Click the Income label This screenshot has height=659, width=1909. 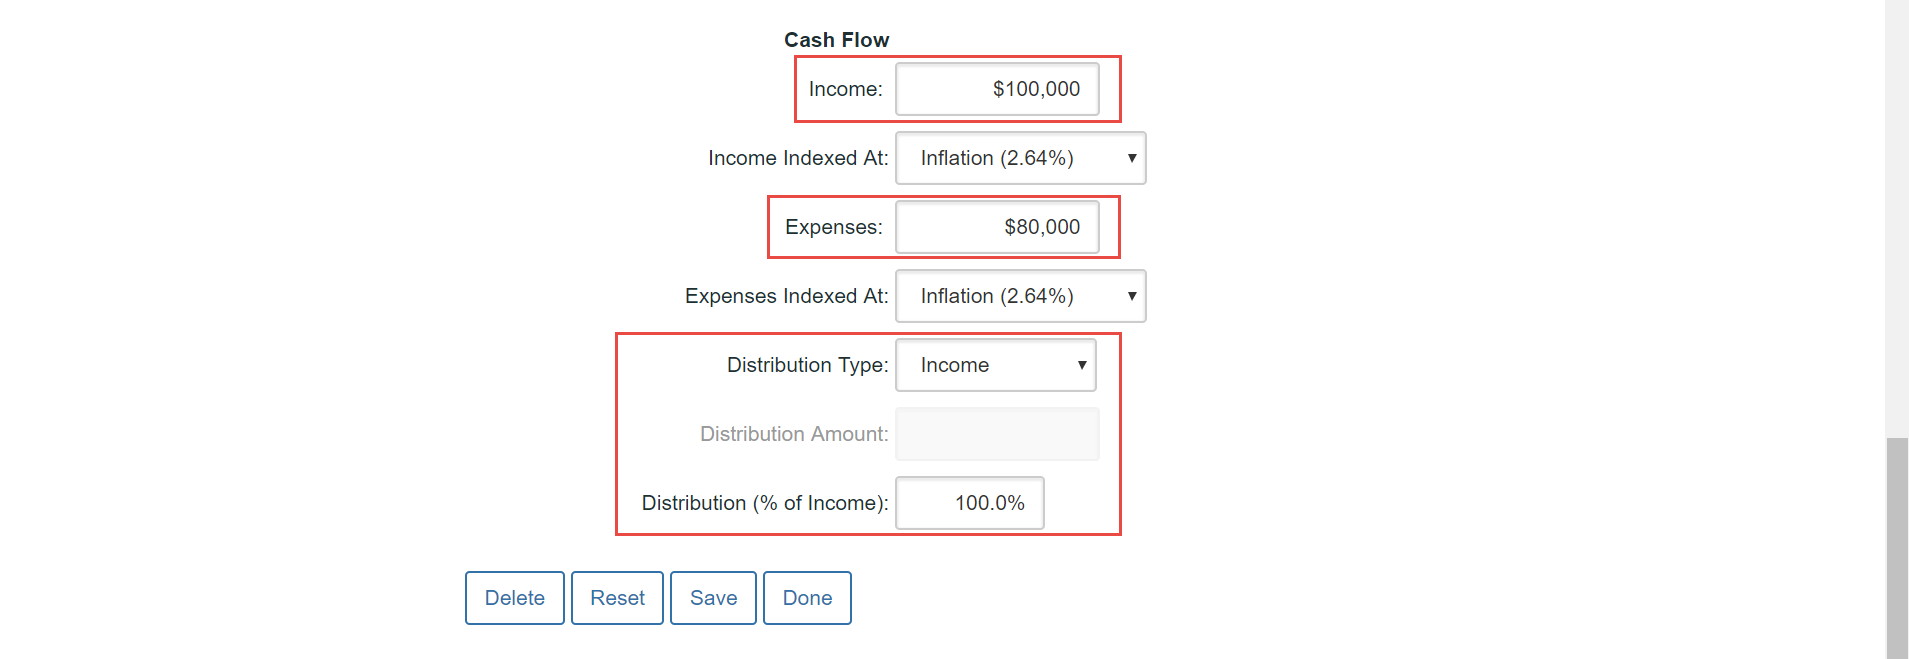click(x=846, y=89)
